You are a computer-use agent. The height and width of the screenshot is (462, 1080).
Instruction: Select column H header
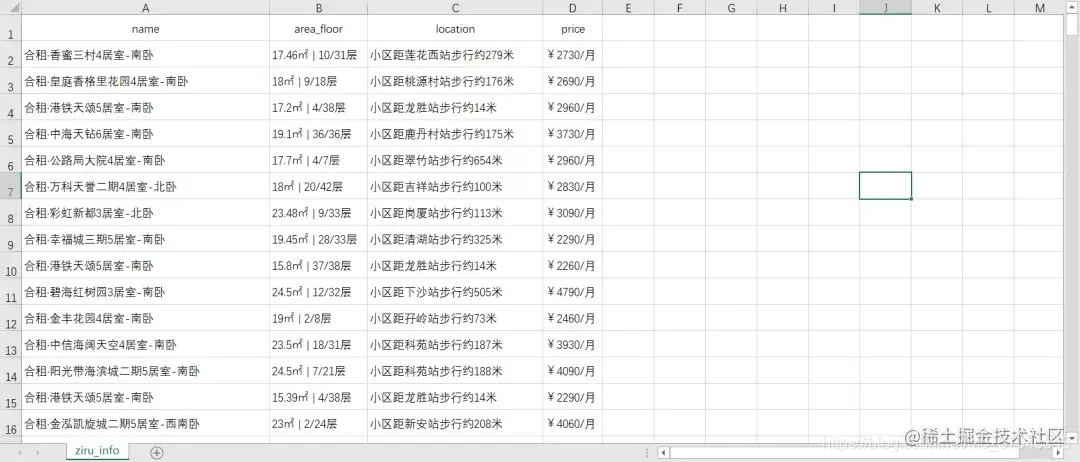click(782, 8)
